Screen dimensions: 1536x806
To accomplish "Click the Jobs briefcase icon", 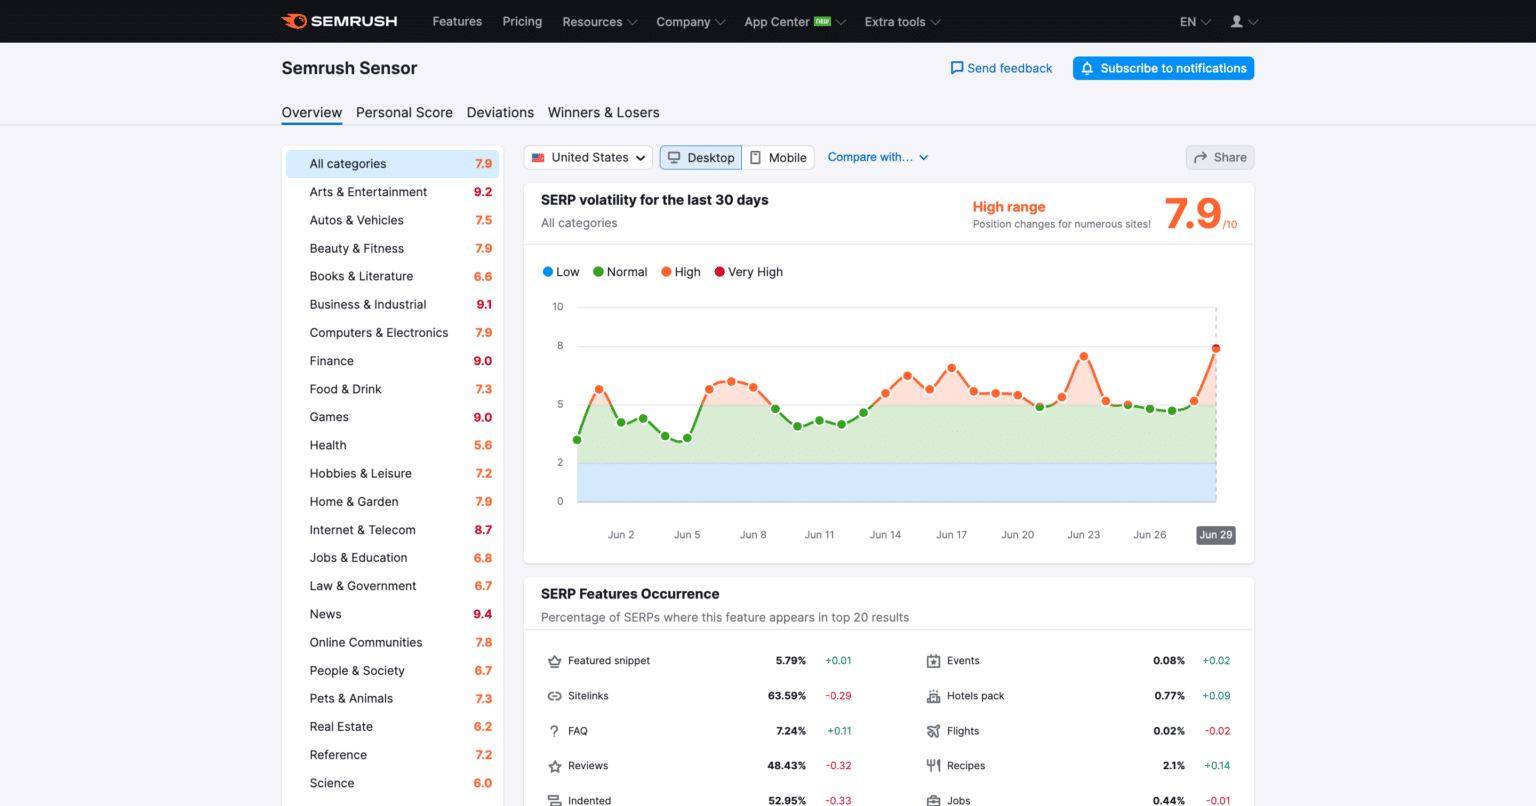I will (x=933, y=801).
